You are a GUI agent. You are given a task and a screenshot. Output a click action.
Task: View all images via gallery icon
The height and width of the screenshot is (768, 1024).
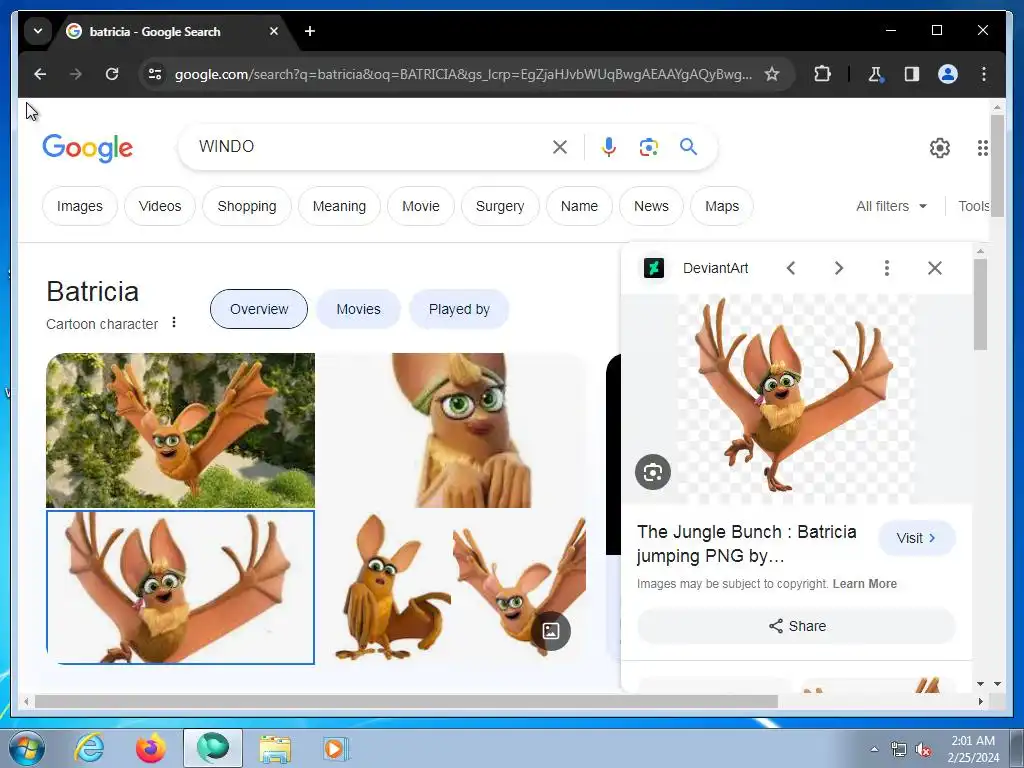pyautogui.click(x=551, y=631)
